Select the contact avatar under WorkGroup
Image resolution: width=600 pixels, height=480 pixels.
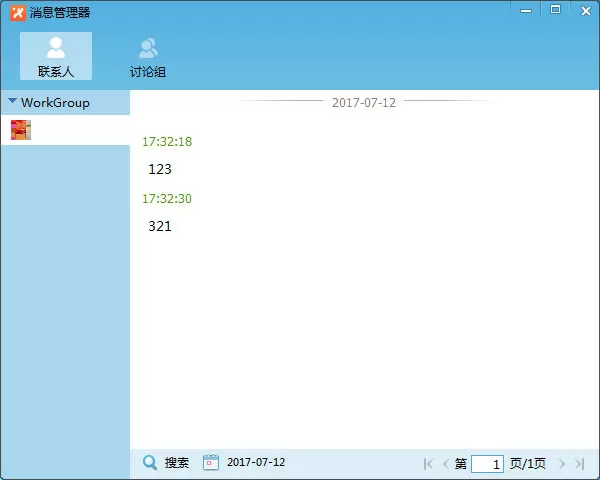[21, 130]
